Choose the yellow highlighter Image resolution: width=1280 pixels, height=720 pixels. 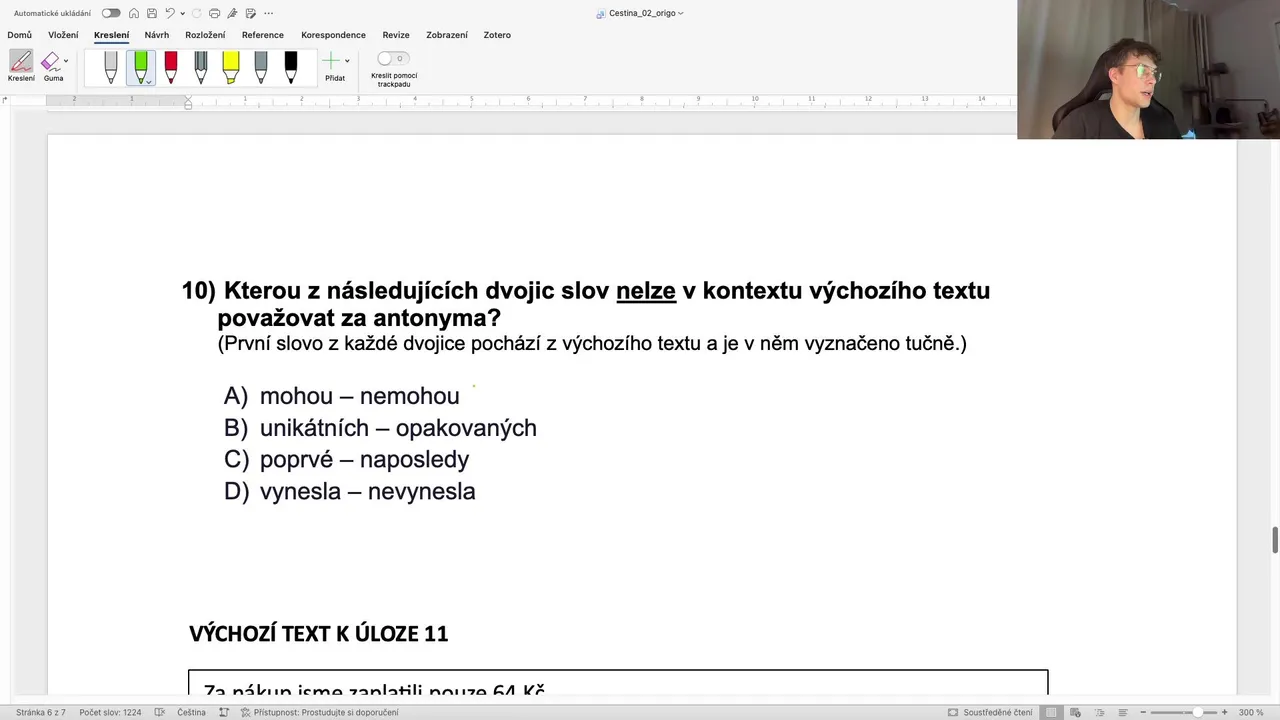(231, 67)
